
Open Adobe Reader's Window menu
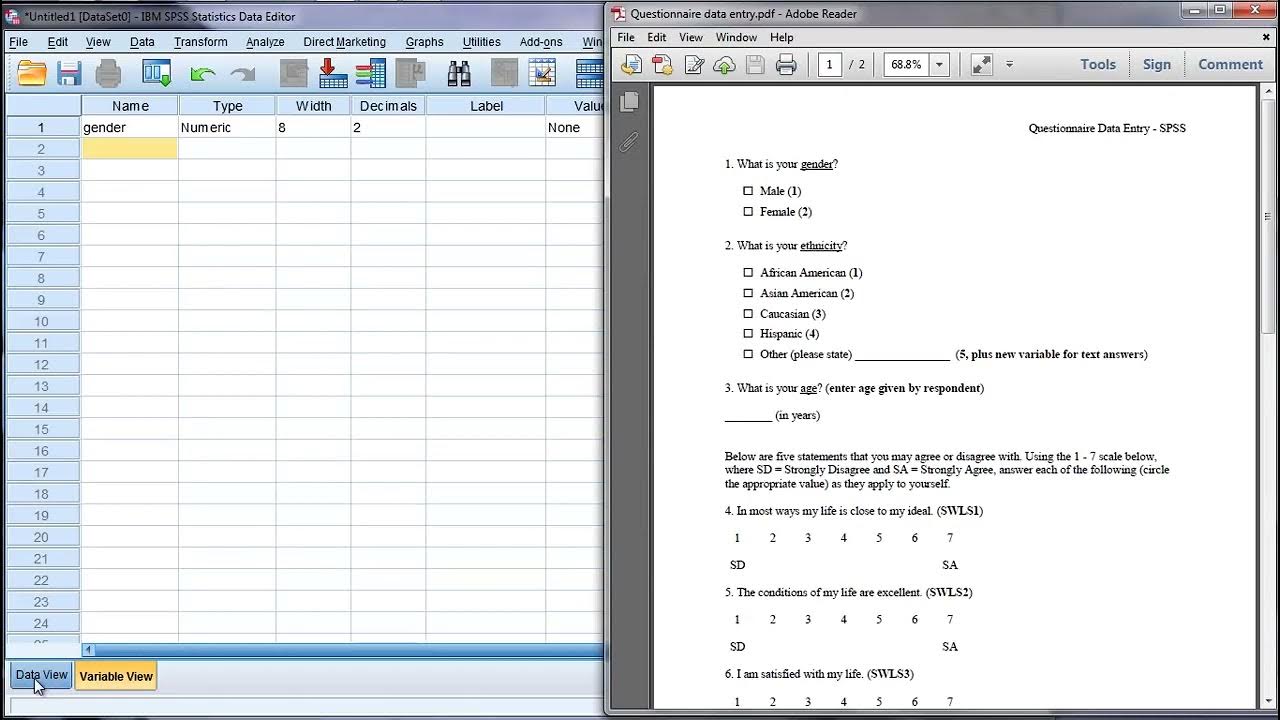(x=736, y=37)
